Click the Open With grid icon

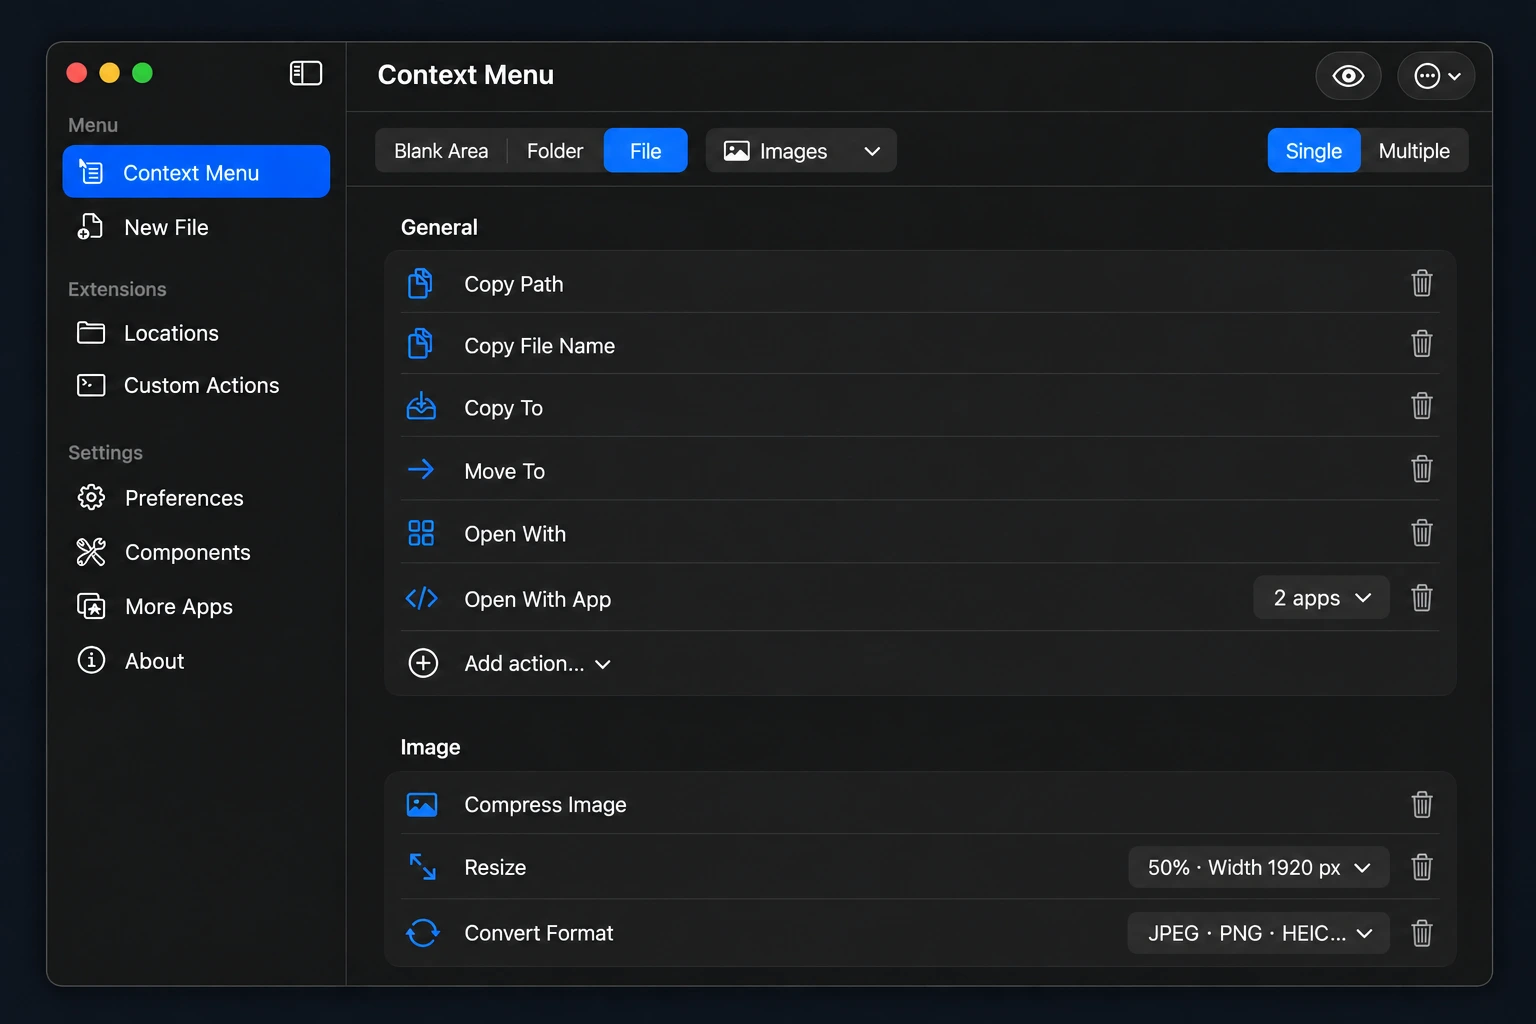pyautogui.click(x=421, y=533)
